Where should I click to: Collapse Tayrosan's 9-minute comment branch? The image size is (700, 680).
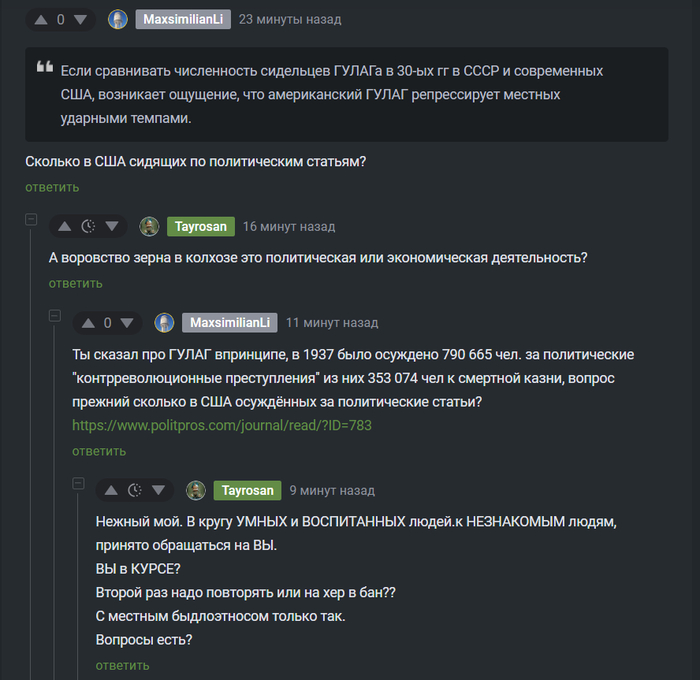pyautogui.click(x=78, y=483)
